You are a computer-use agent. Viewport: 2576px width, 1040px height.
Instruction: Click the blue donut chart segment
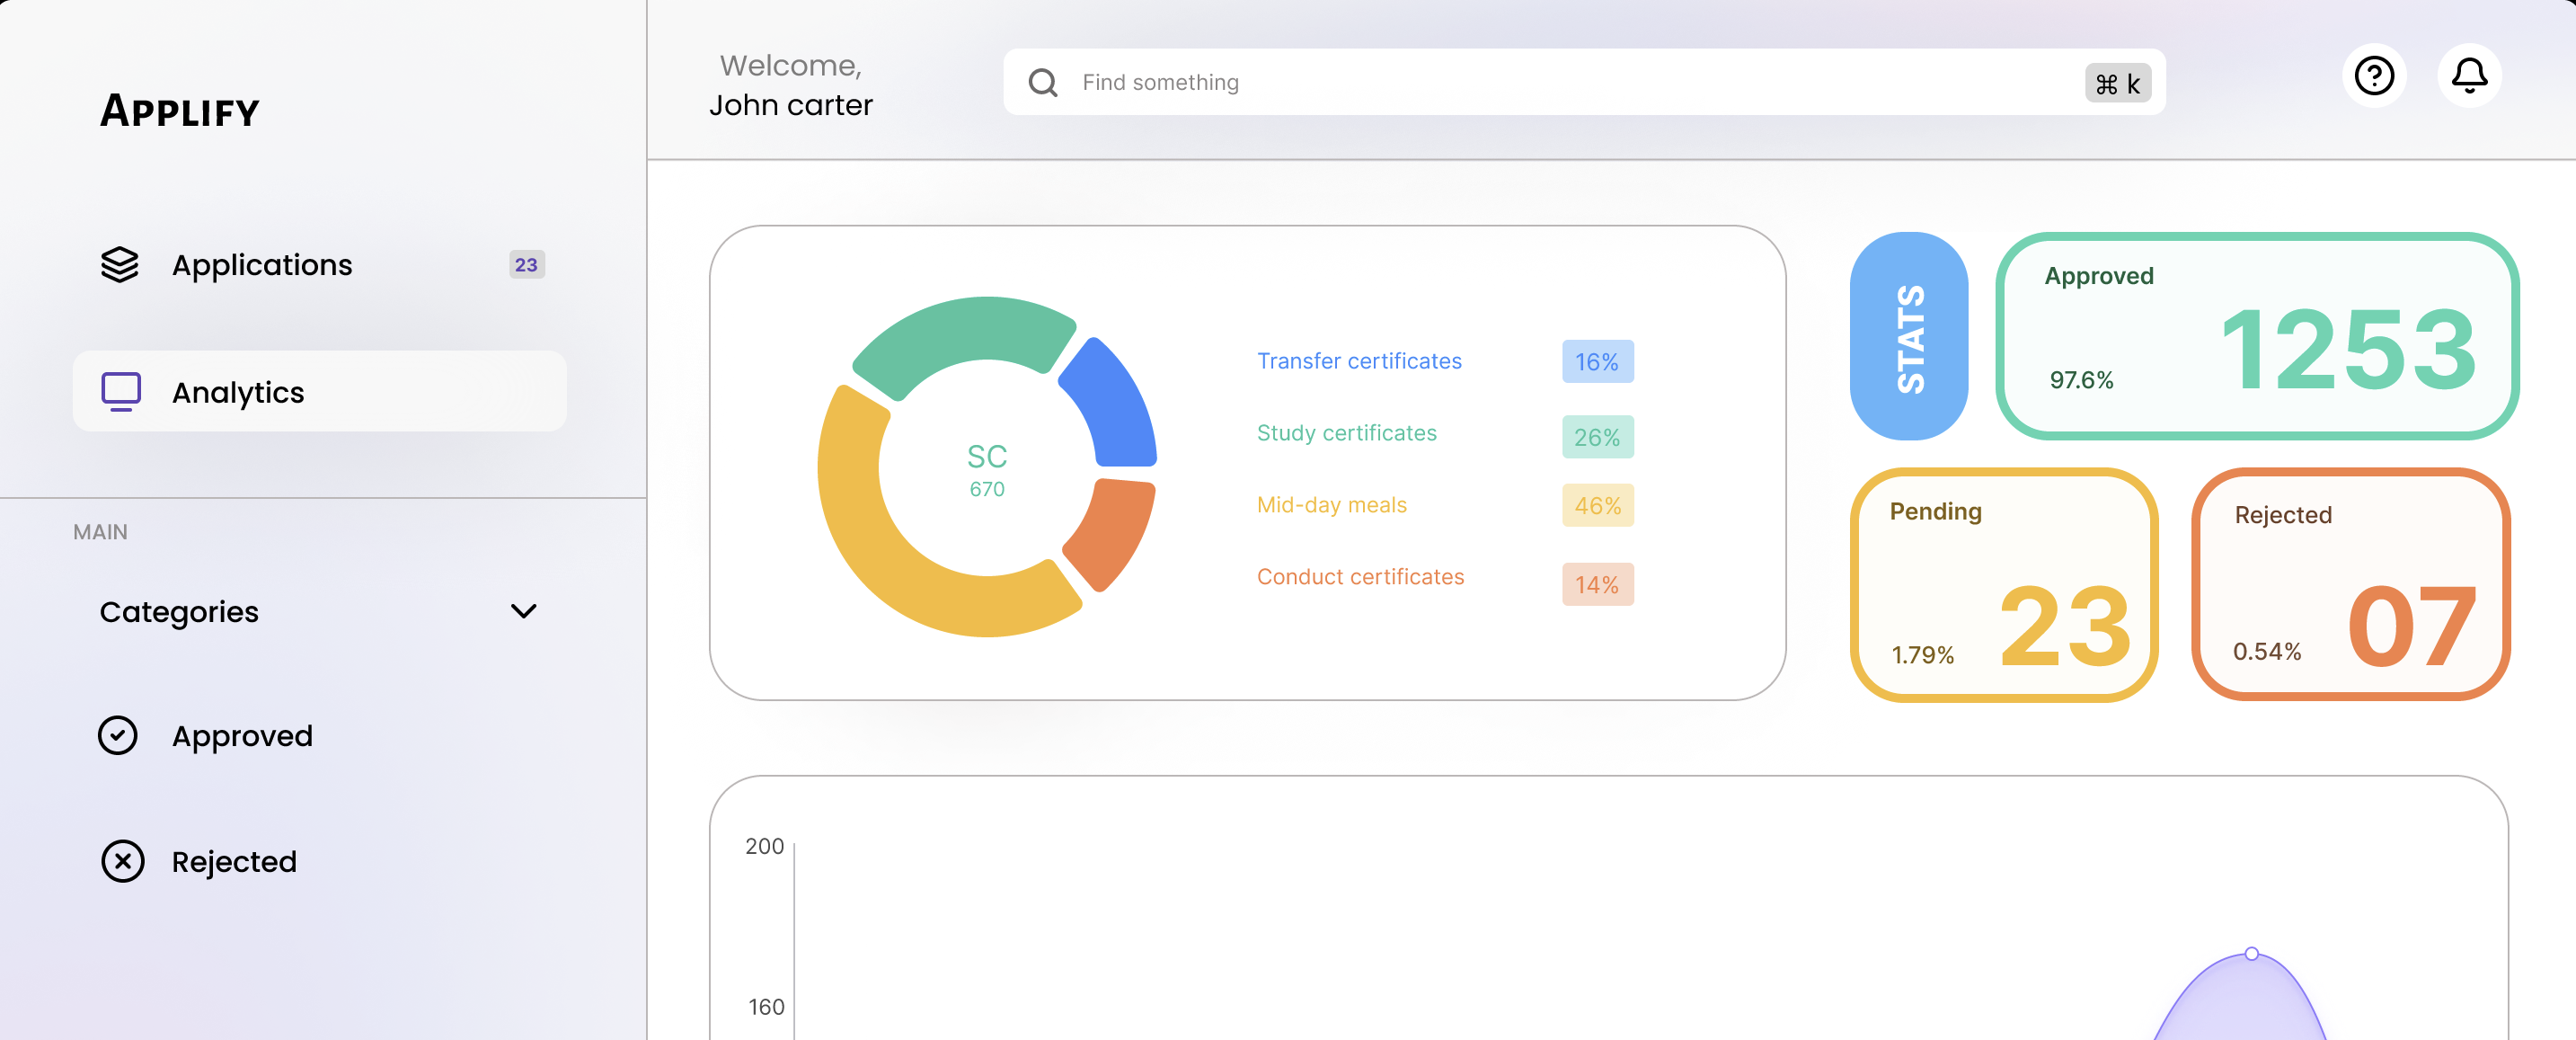coord(1114,405)
